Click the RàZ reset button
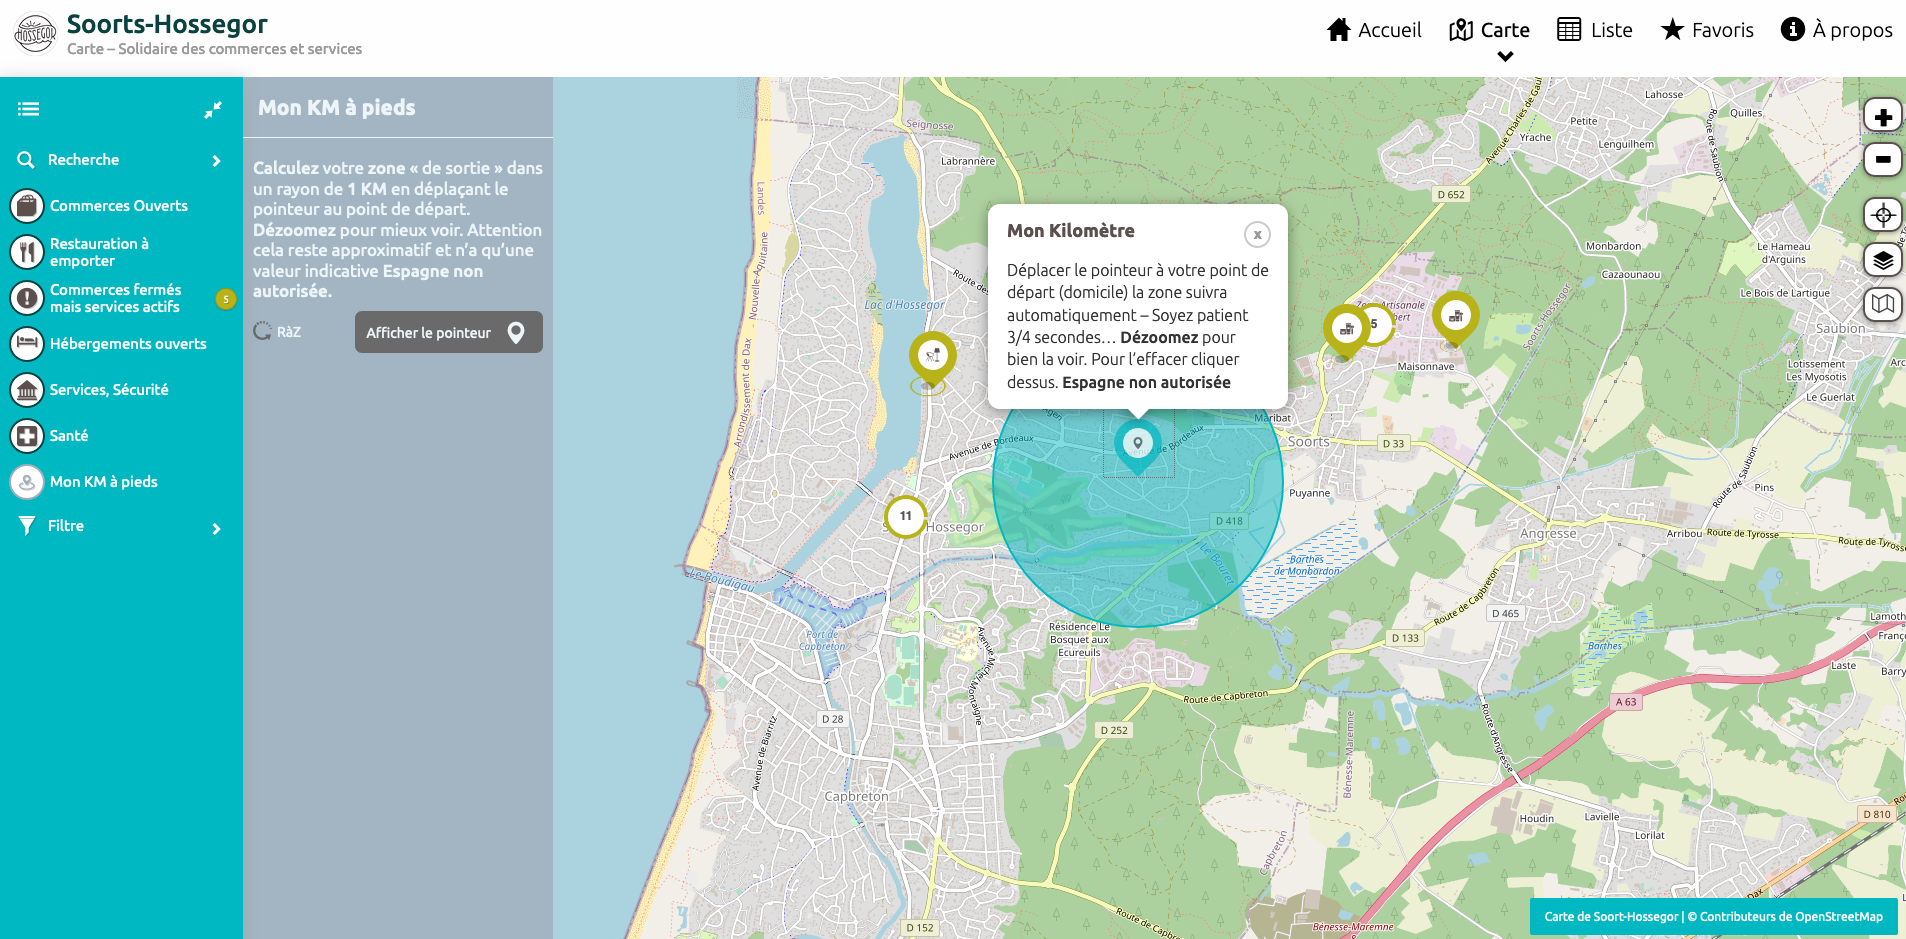1906x939 pixels. click(x=277, y=332)
